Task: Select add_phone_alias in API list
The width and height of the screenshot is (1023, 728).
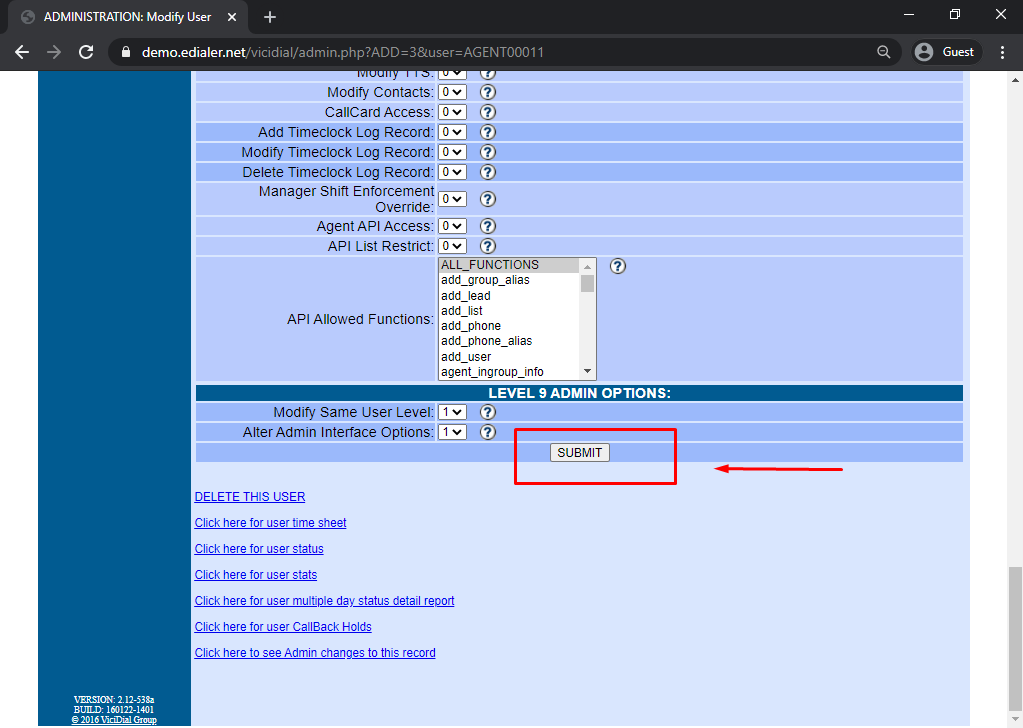Action: coord(509,341)
